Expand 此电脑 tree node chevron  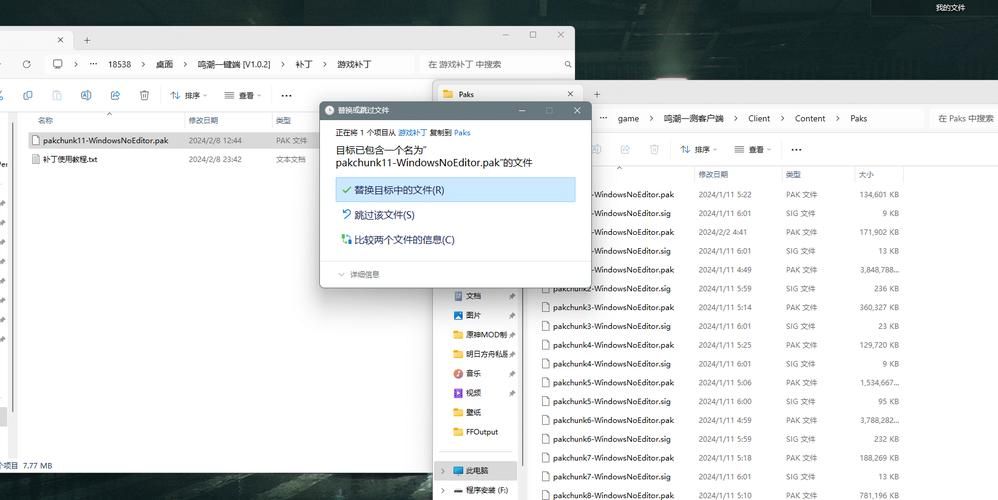click(442, 470)
